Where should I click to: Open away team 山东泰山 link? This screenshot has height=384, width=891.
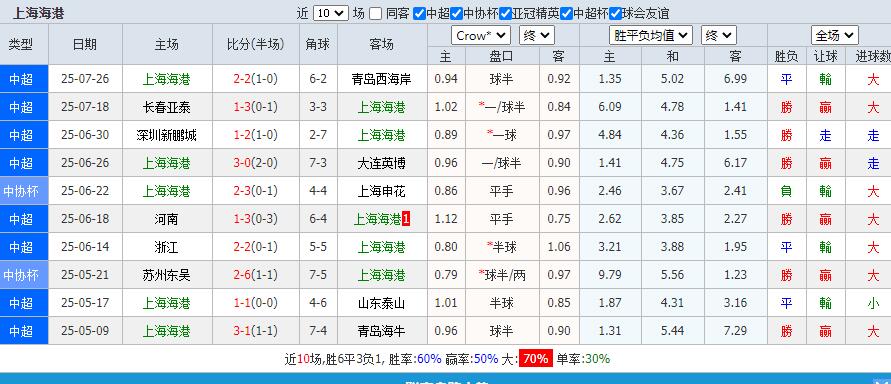382,303
